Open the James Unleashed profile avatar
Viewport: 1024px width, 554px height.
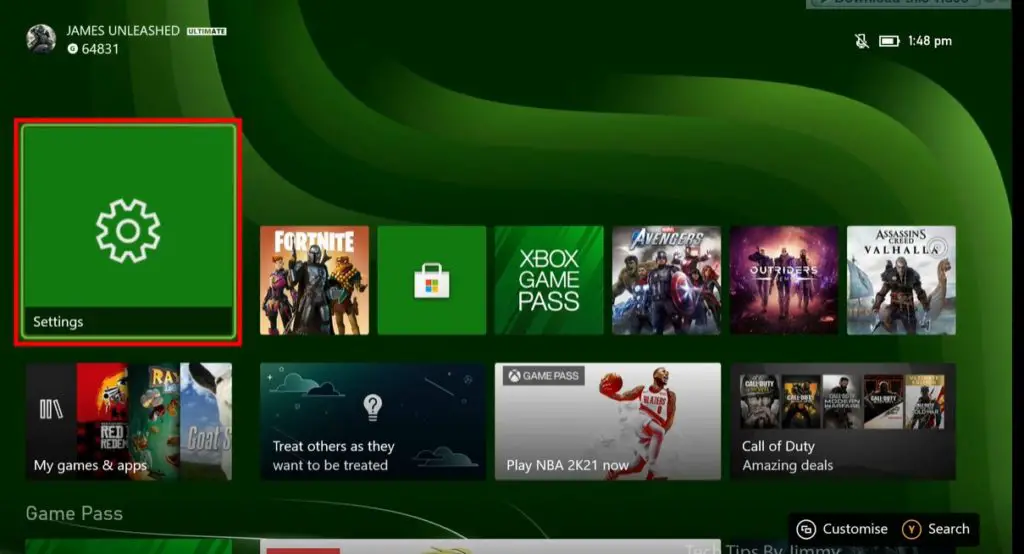pyautogui.click(x=41, y=39)
